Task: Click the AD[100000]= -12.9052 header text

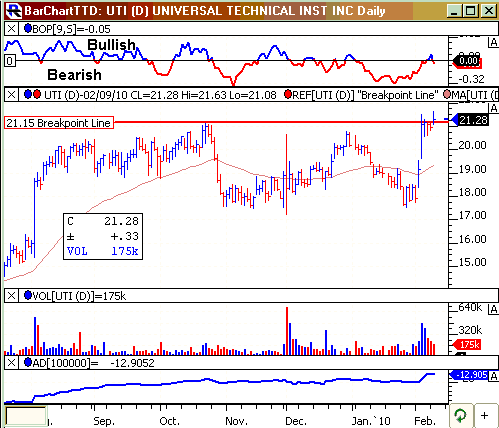Action: 94,363
